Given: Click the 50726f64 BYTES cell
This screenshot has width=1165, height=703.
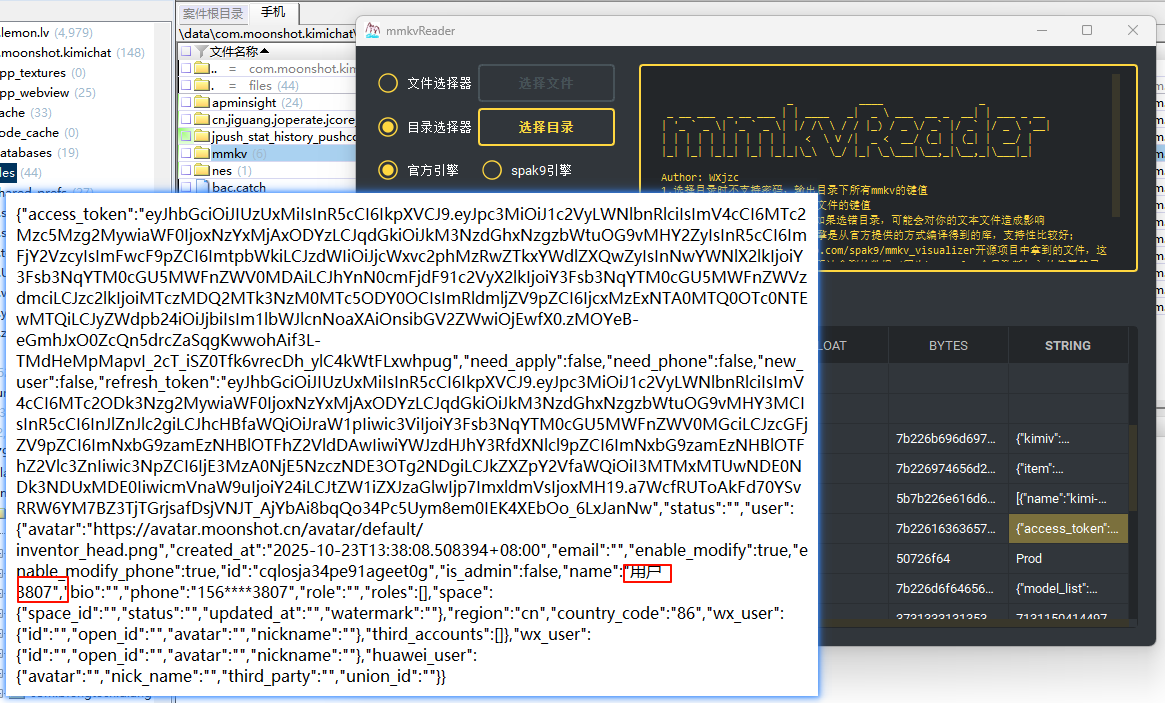Looking at the screenshot, I should (948, 558).
